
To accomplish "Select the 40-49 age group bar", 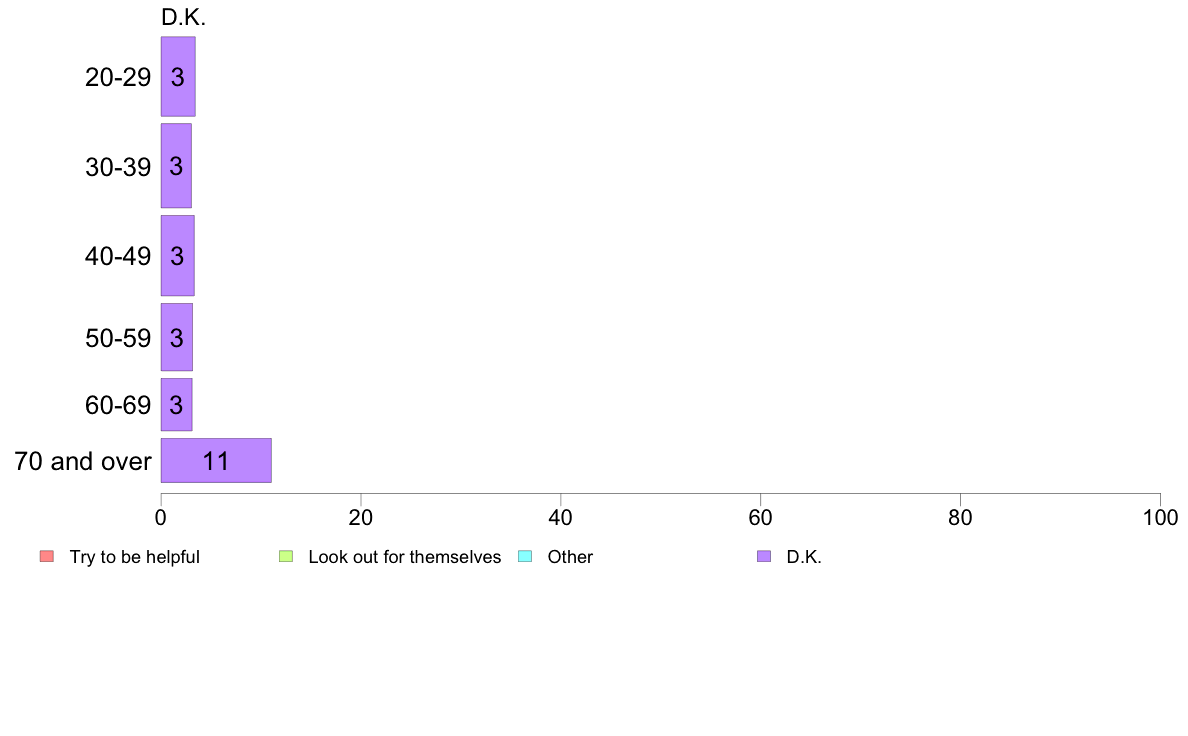I will (177, 255).
